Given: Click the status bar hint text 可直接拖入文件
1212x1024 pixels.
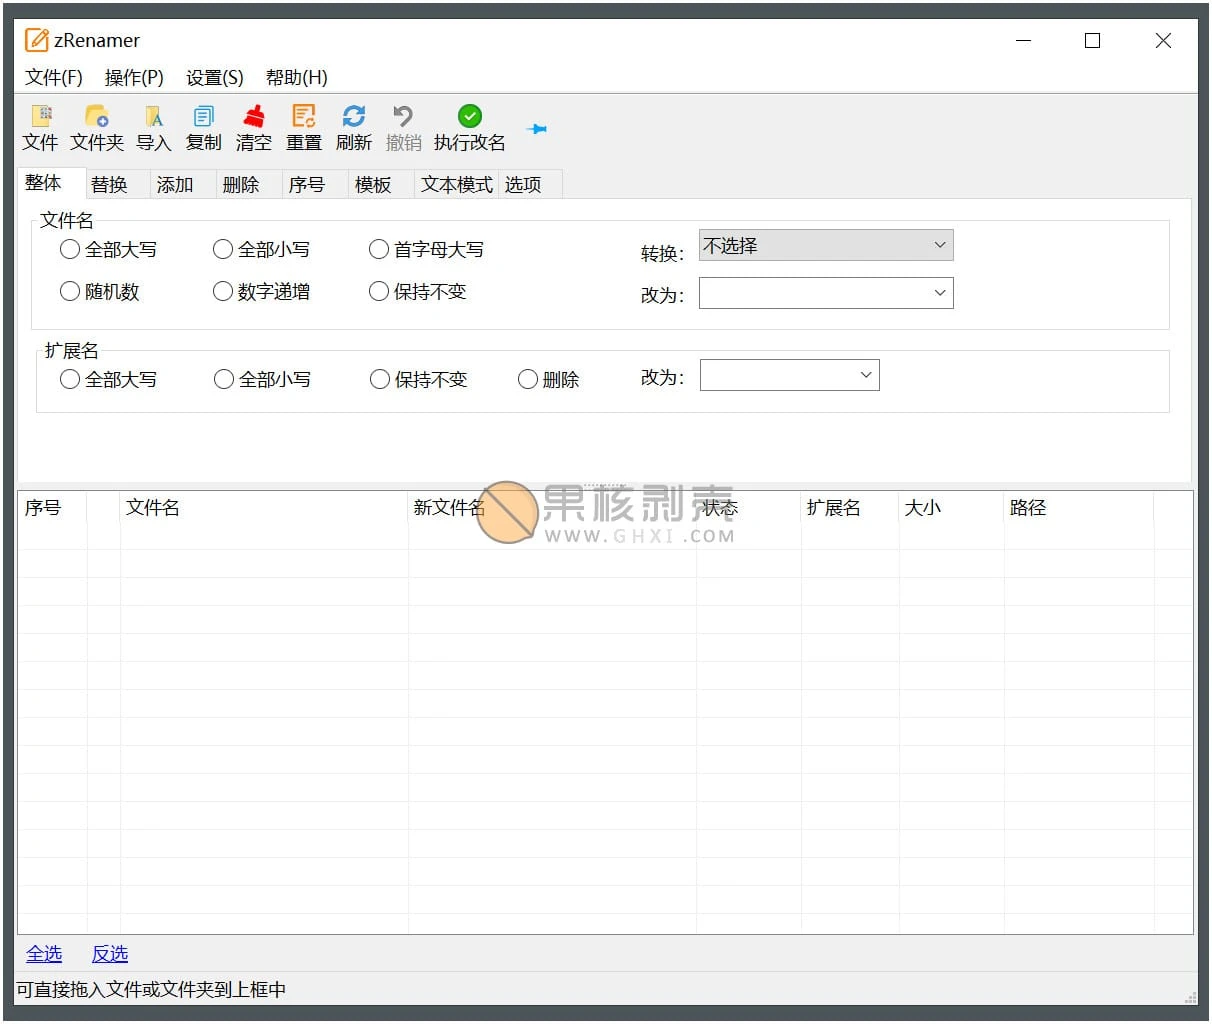Looking at the screenshot, I should pos(151,990).
